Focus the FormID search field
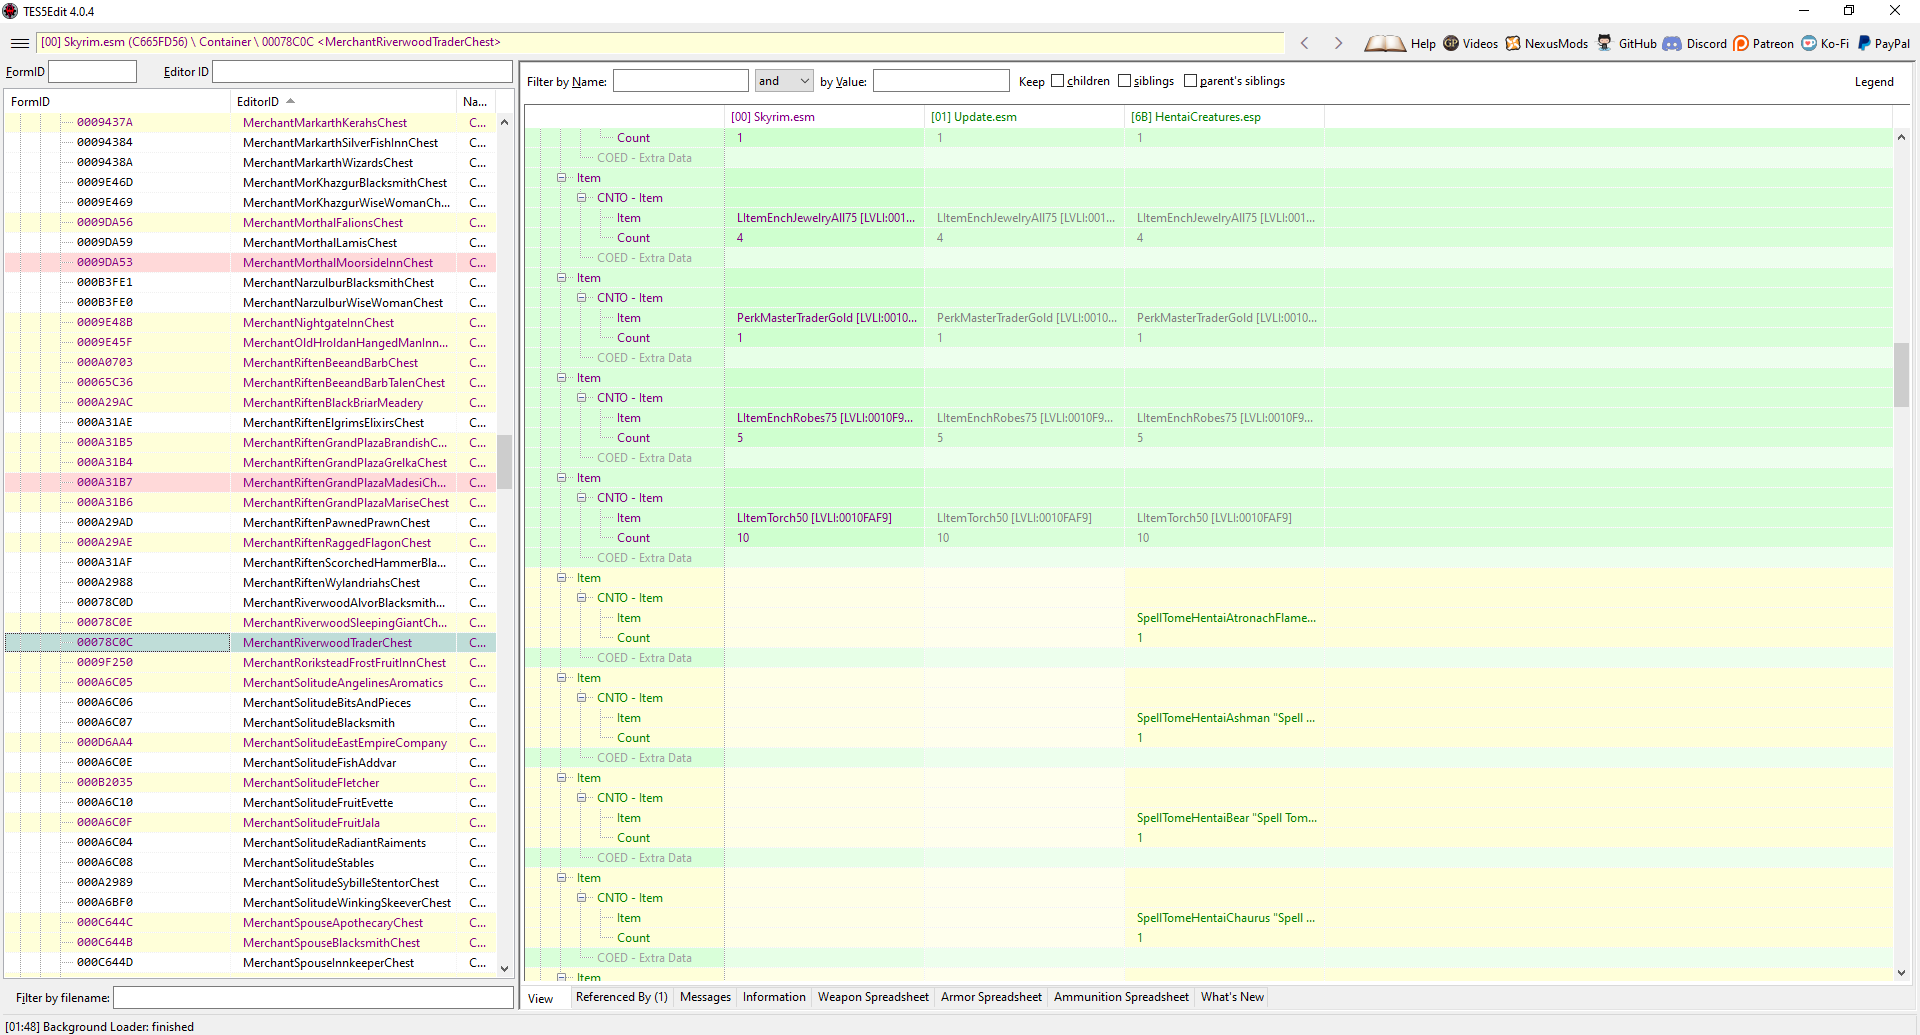Image resolution: width=1920 pixels, height=1035 pixels. click(x=92, y=72)
